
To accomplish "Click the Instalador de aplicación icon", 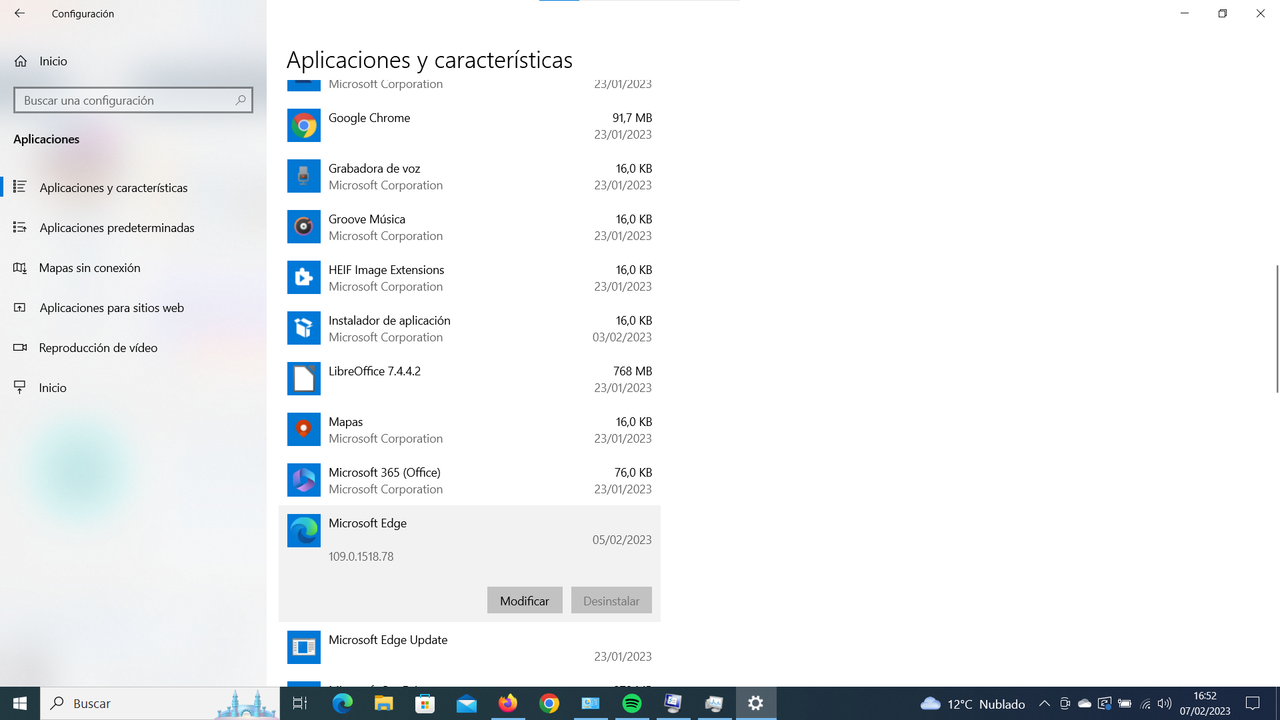I will coord(304,328).
